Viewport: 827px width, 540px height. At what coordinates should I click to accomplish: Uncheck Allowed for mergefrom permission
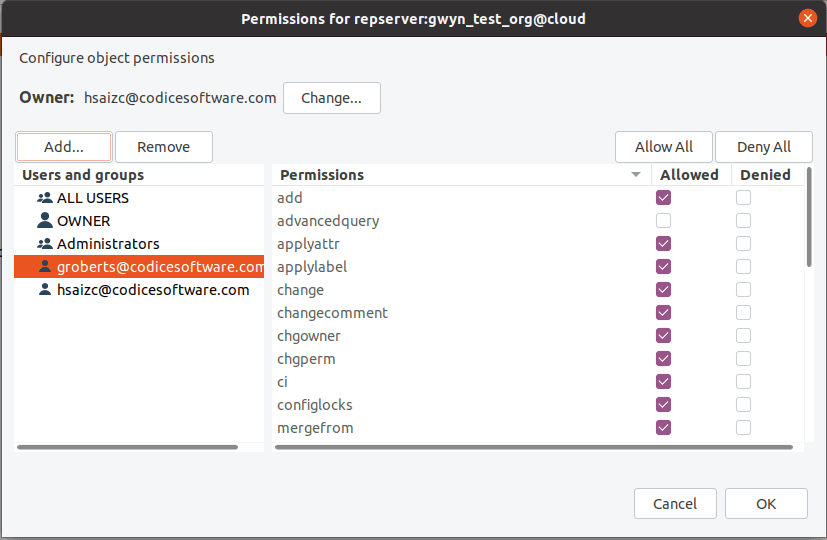pos(663,427)
